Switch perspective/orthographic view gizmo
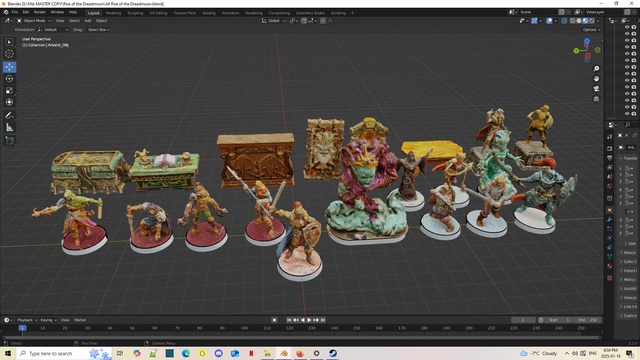Image resolution: width=640 pixels, height=360 pixels. point(596,99)
